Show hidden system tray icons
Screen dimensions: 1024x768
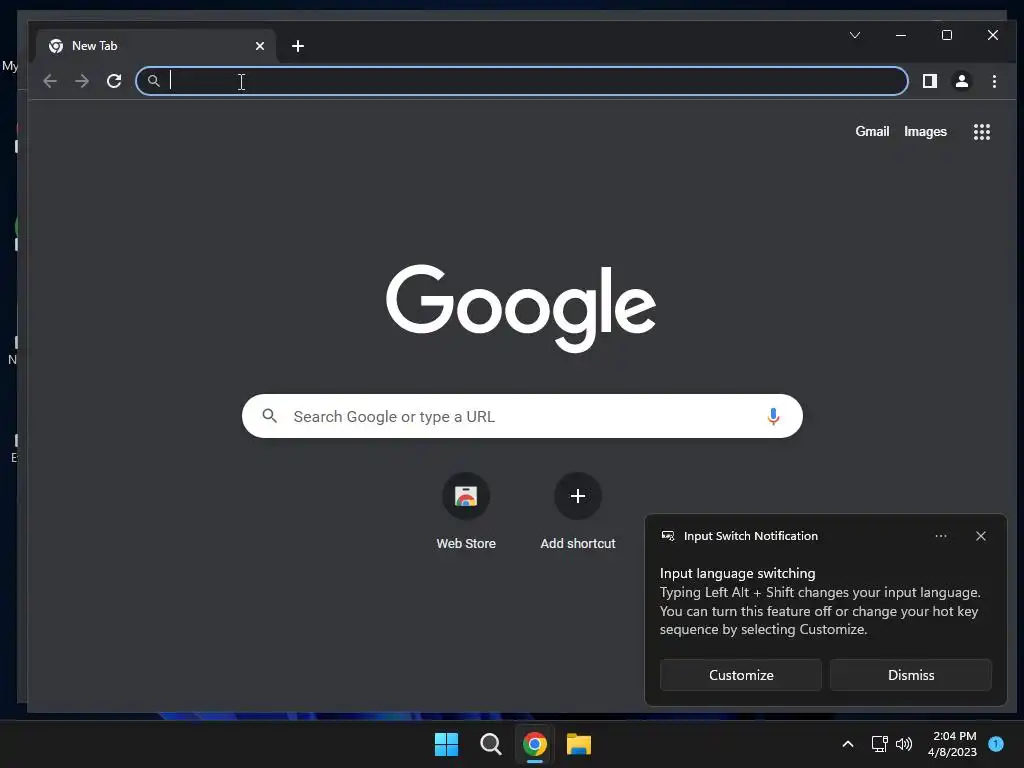[848, 744]
